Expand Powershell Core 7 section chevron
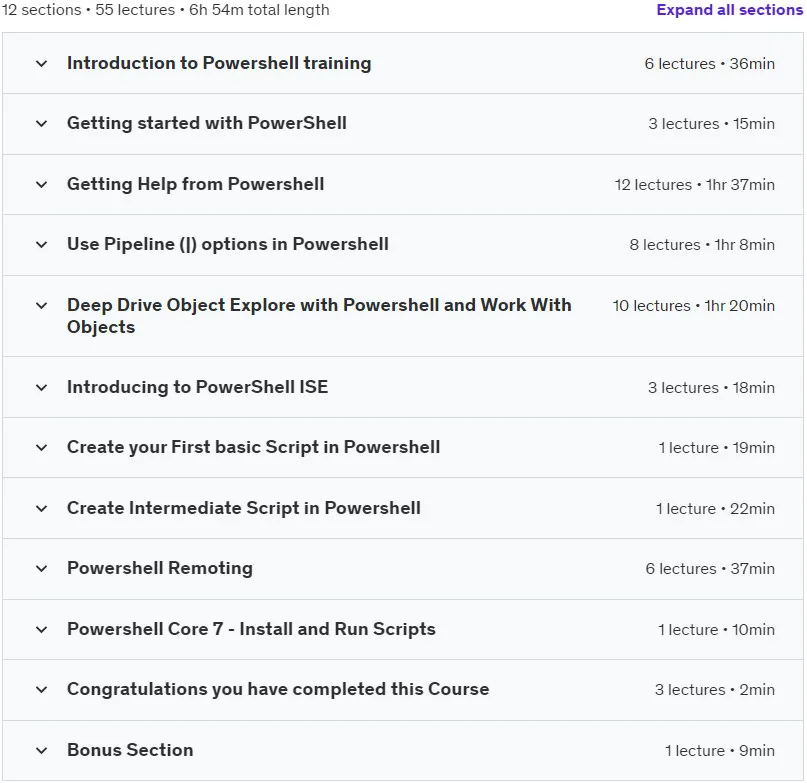The width and height of the screenshot is (807, 783). [x=42, y=630]
